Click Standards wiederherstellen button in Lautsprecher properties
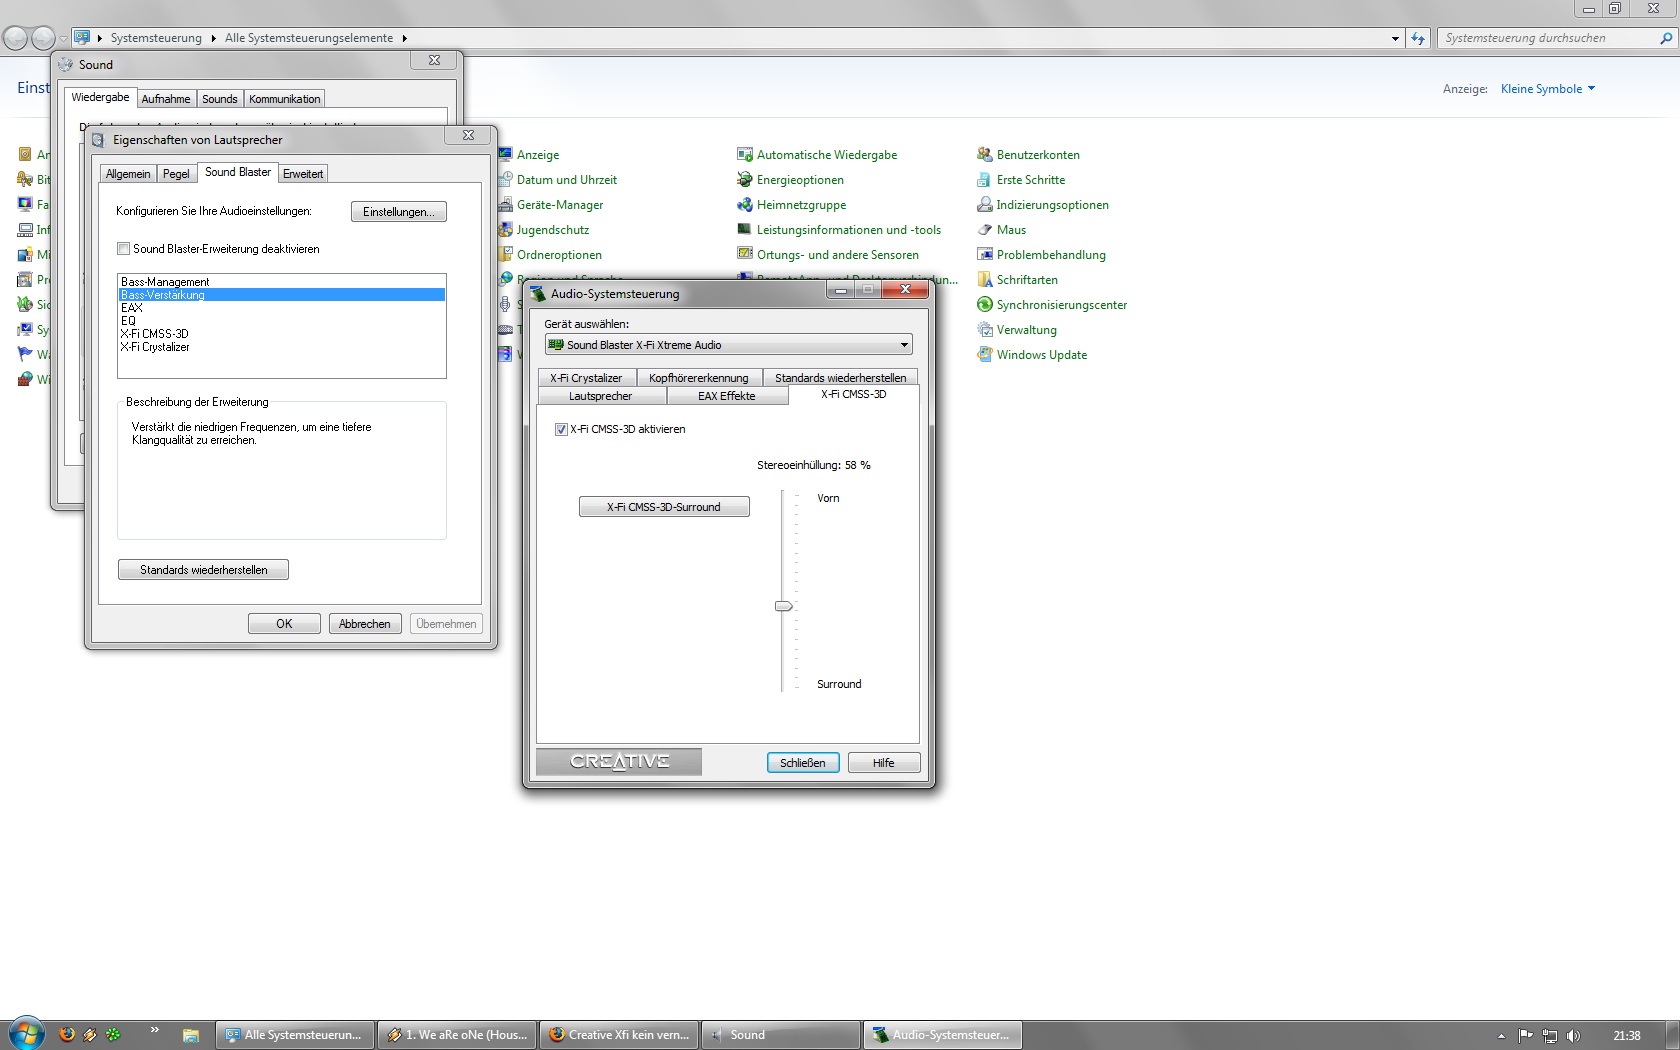Screen dimensions: 1680x1050 (x=204, y=570)
